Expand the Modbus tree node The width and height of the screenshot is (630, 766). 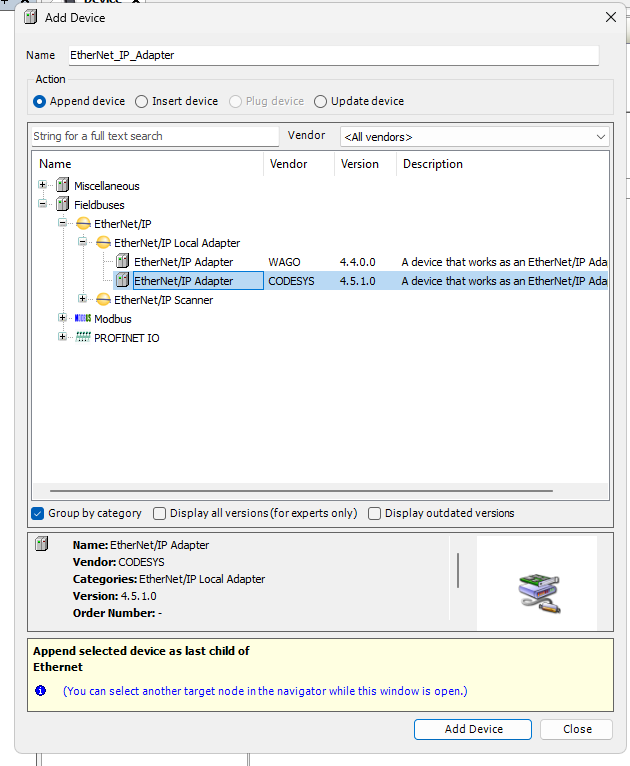click(x=63, y=318)
